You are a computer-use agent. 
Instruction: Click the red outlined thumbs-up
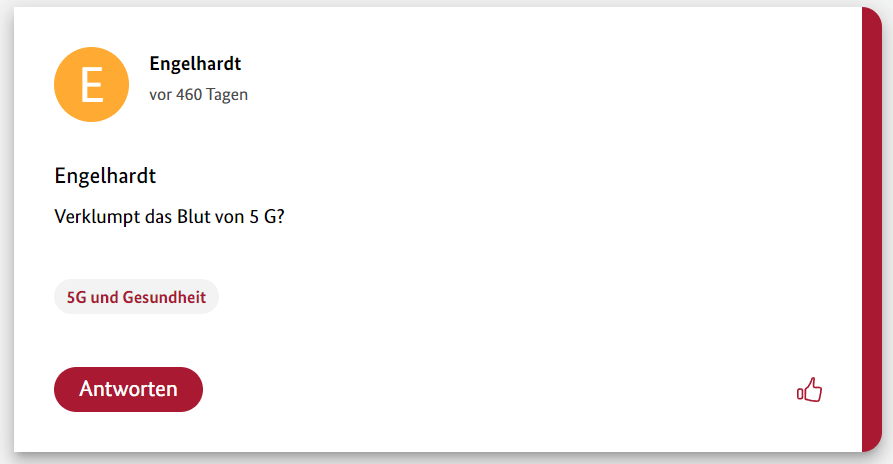(809, 390)
